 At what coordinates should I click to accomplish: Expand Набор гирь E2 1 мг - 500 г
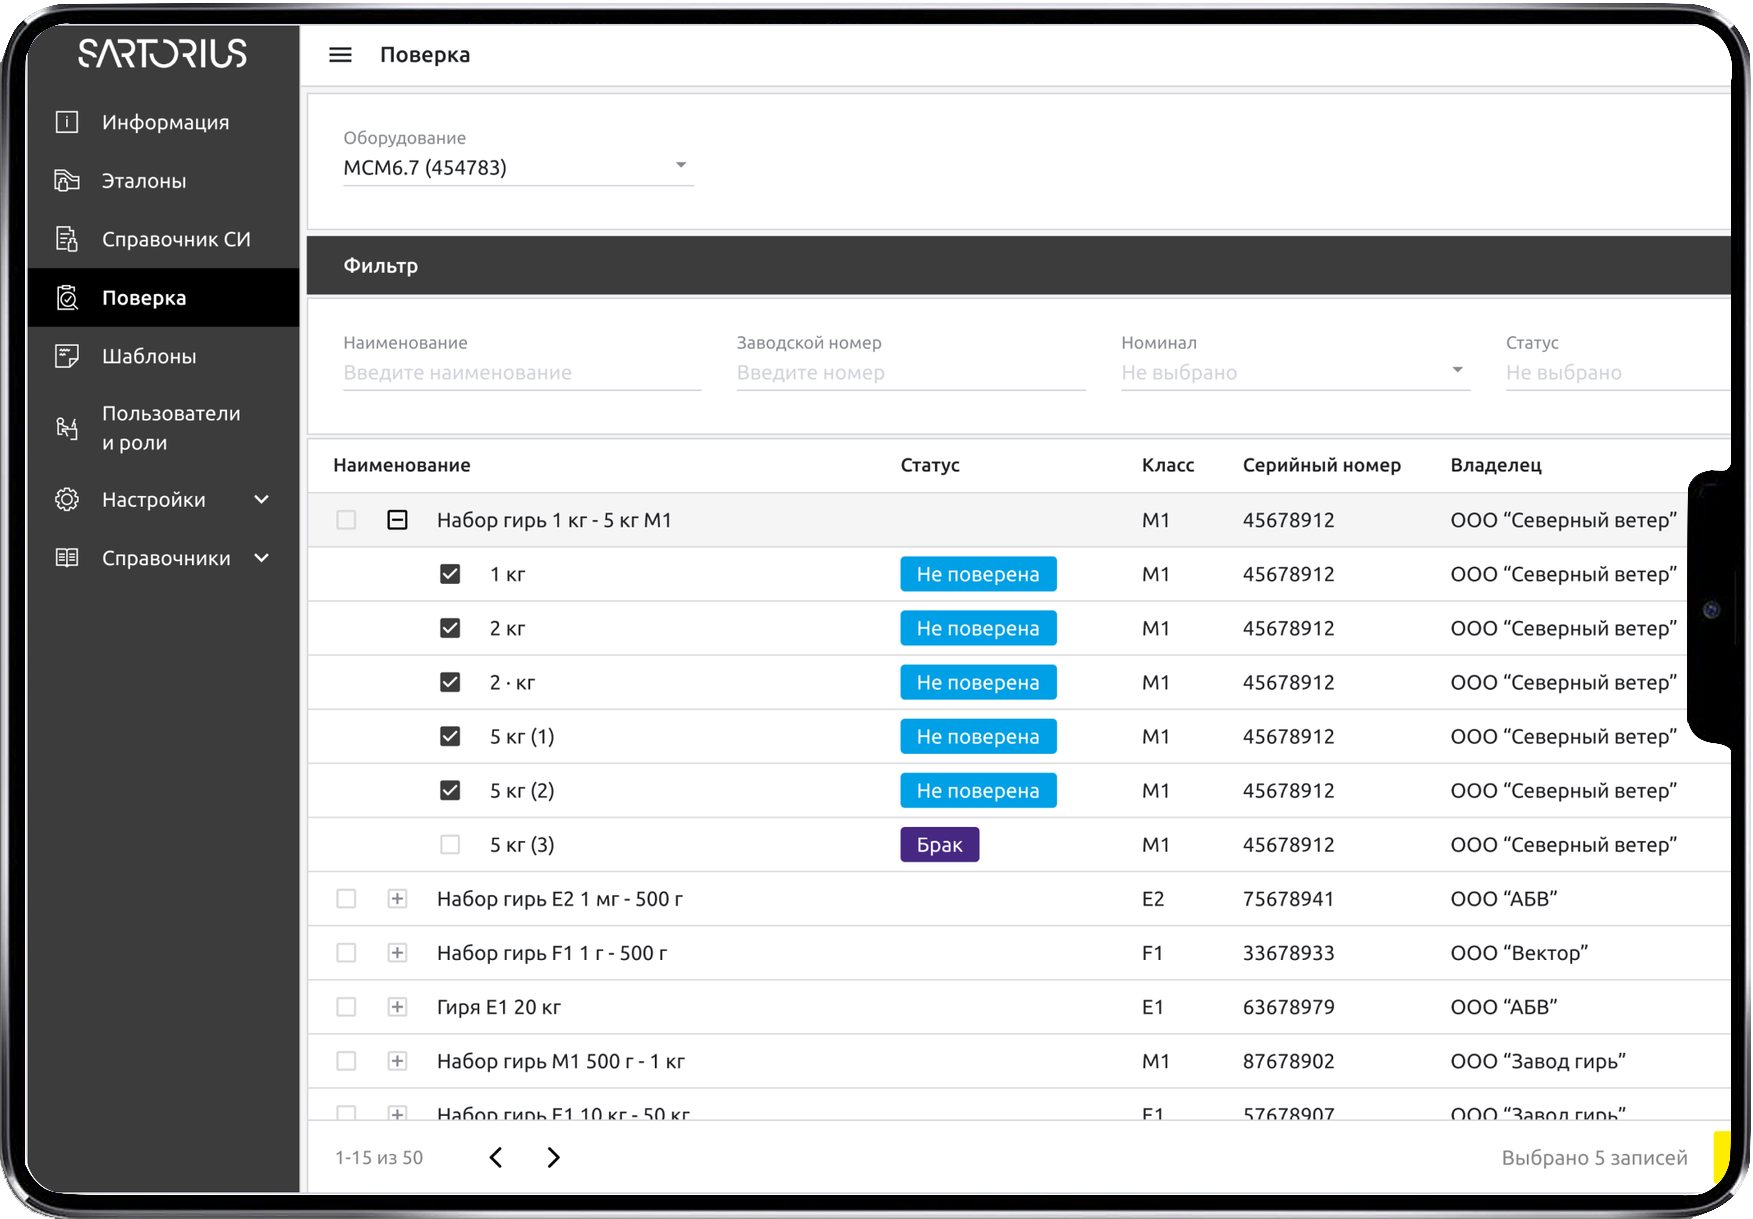pyautogui.click(x=397, y=899)
